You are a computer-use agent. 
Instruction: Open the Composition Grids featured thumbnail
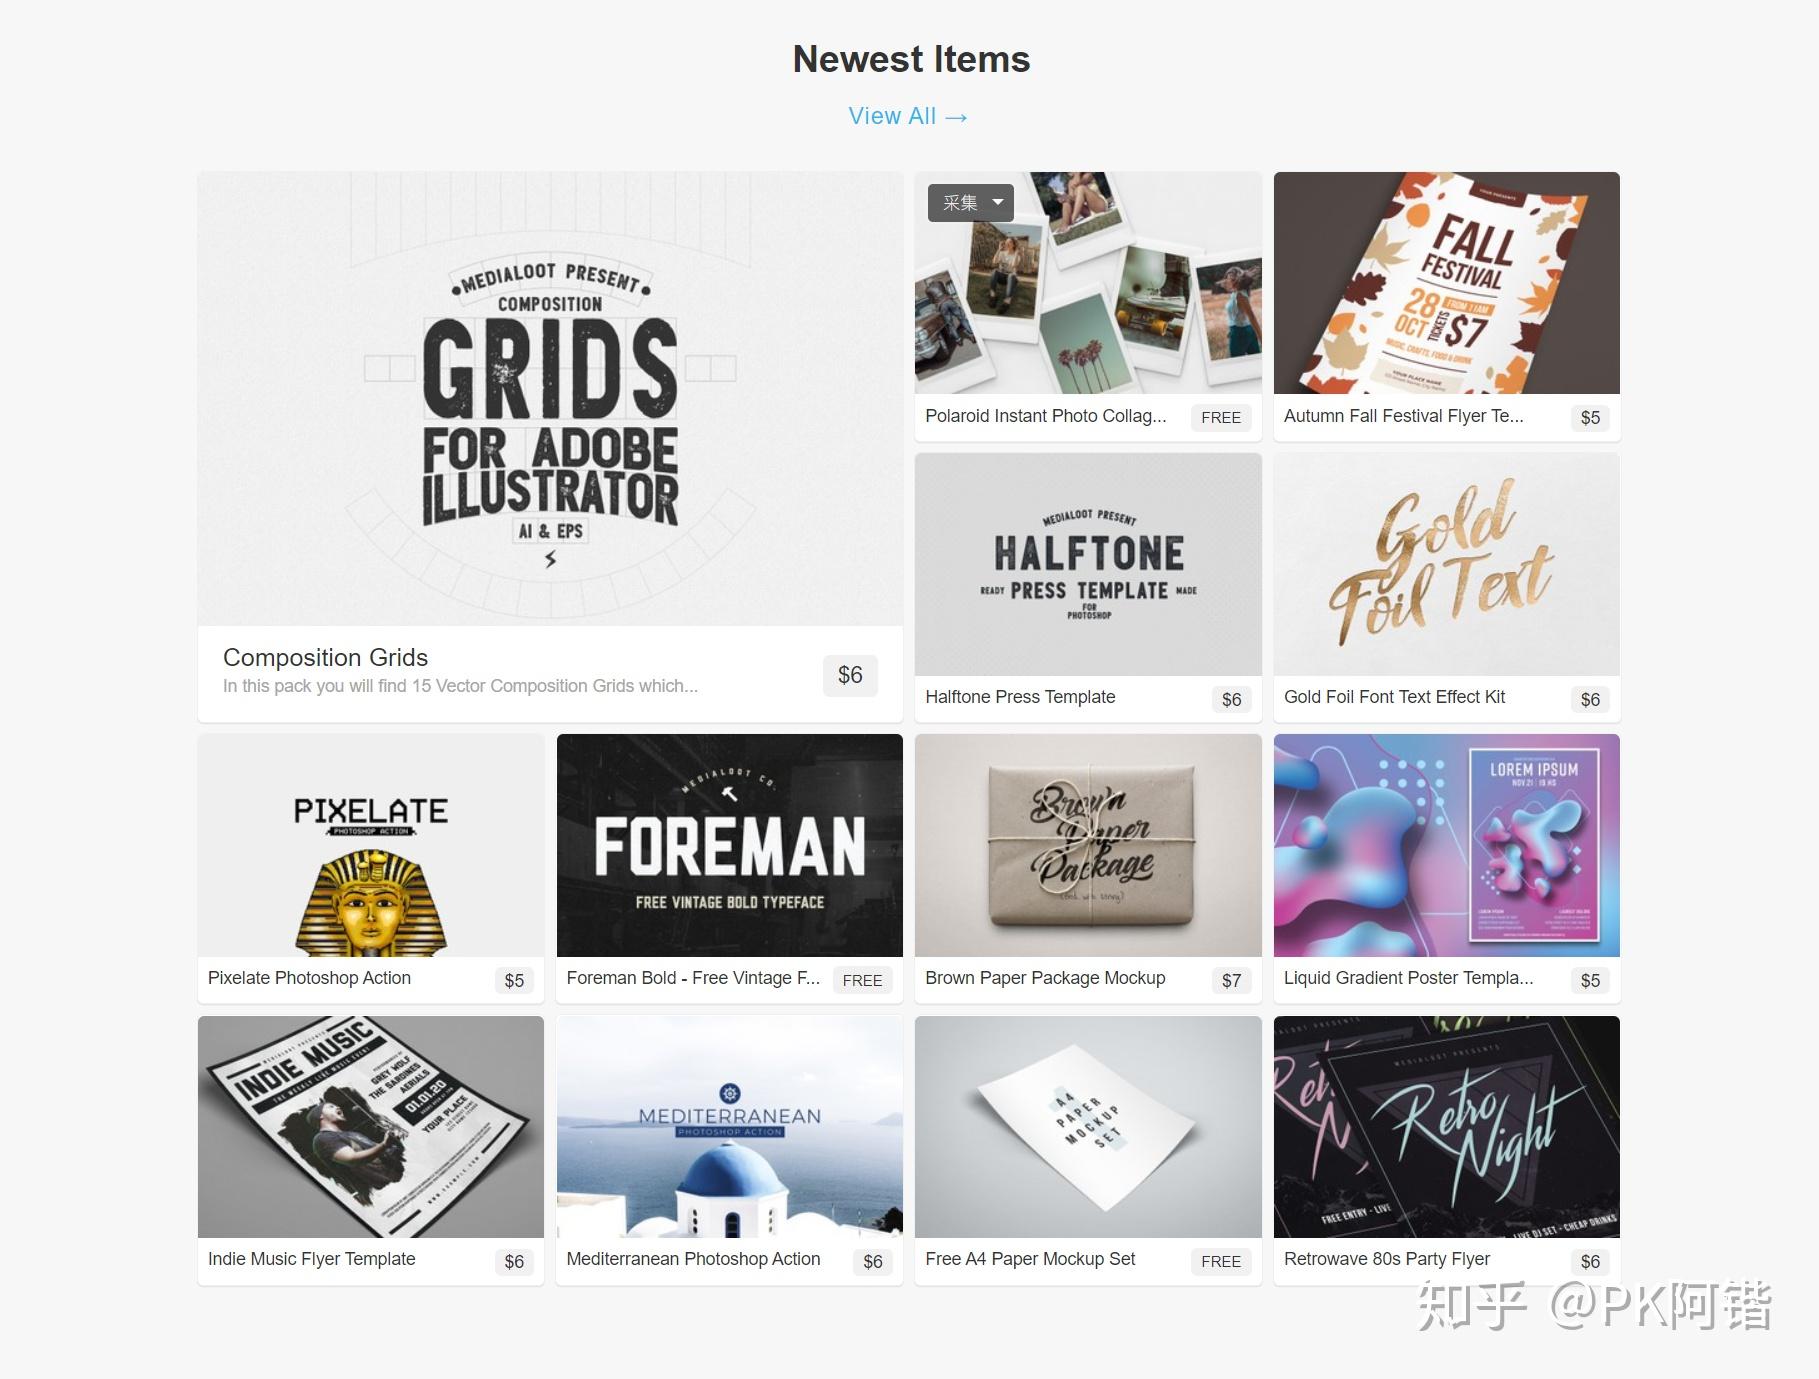tap(550, 399)
